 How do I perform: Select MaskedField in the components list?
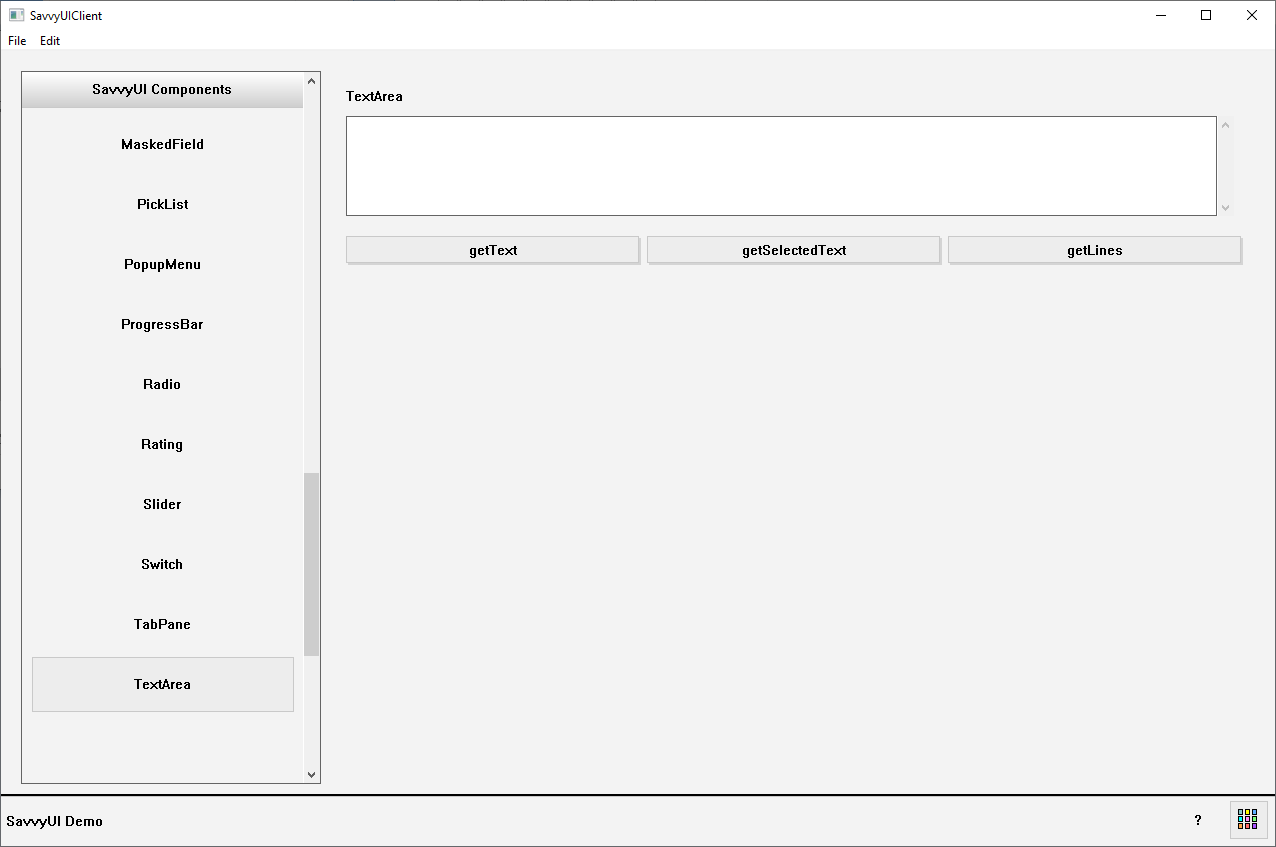(x=162, y=144)
